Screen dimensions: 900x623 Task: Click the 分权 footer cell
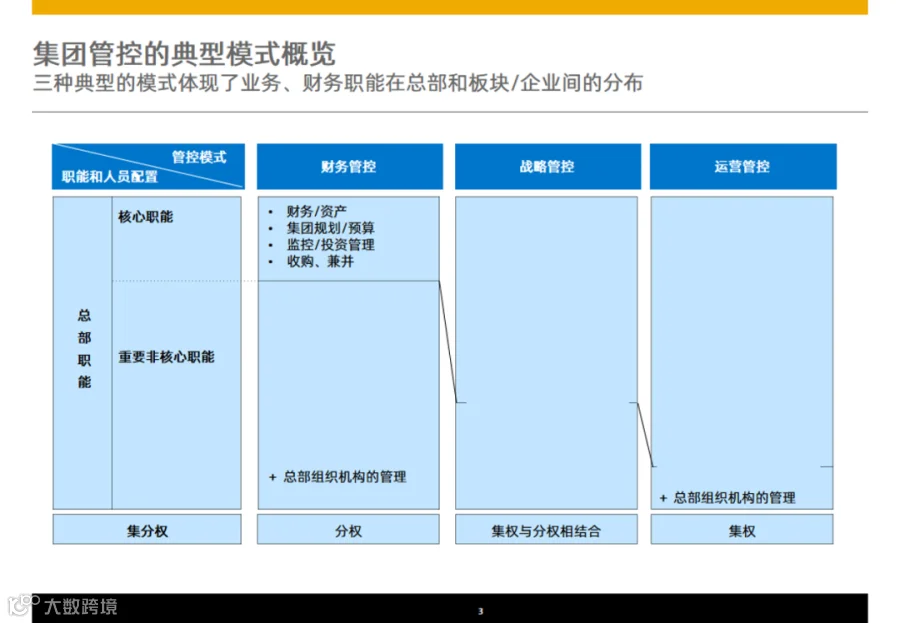348,529
